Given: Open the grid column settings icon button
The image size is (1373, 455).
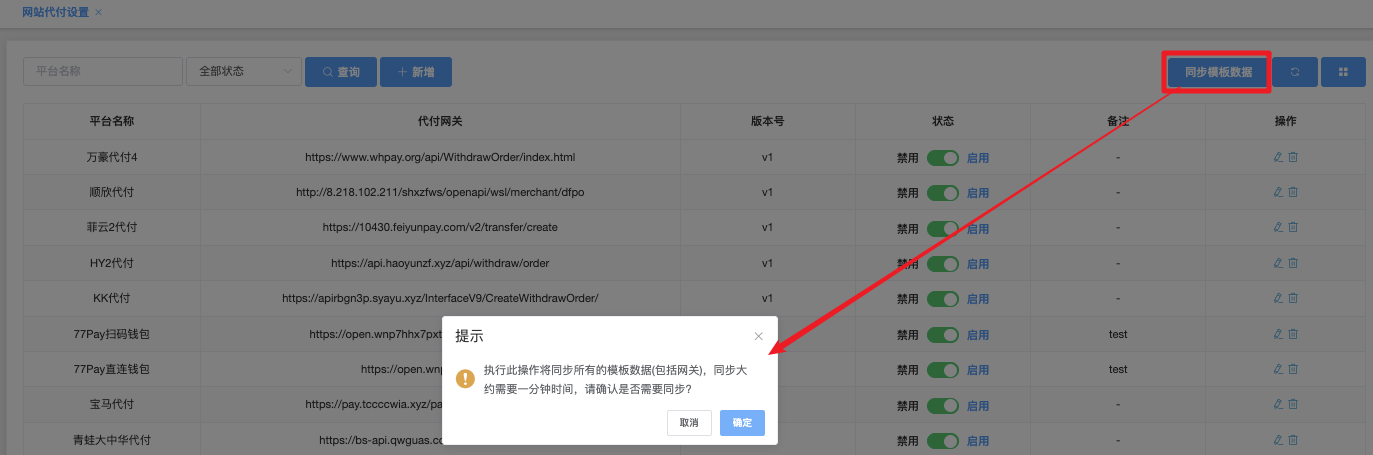Looking at the screenshot, I should 1343,72.
